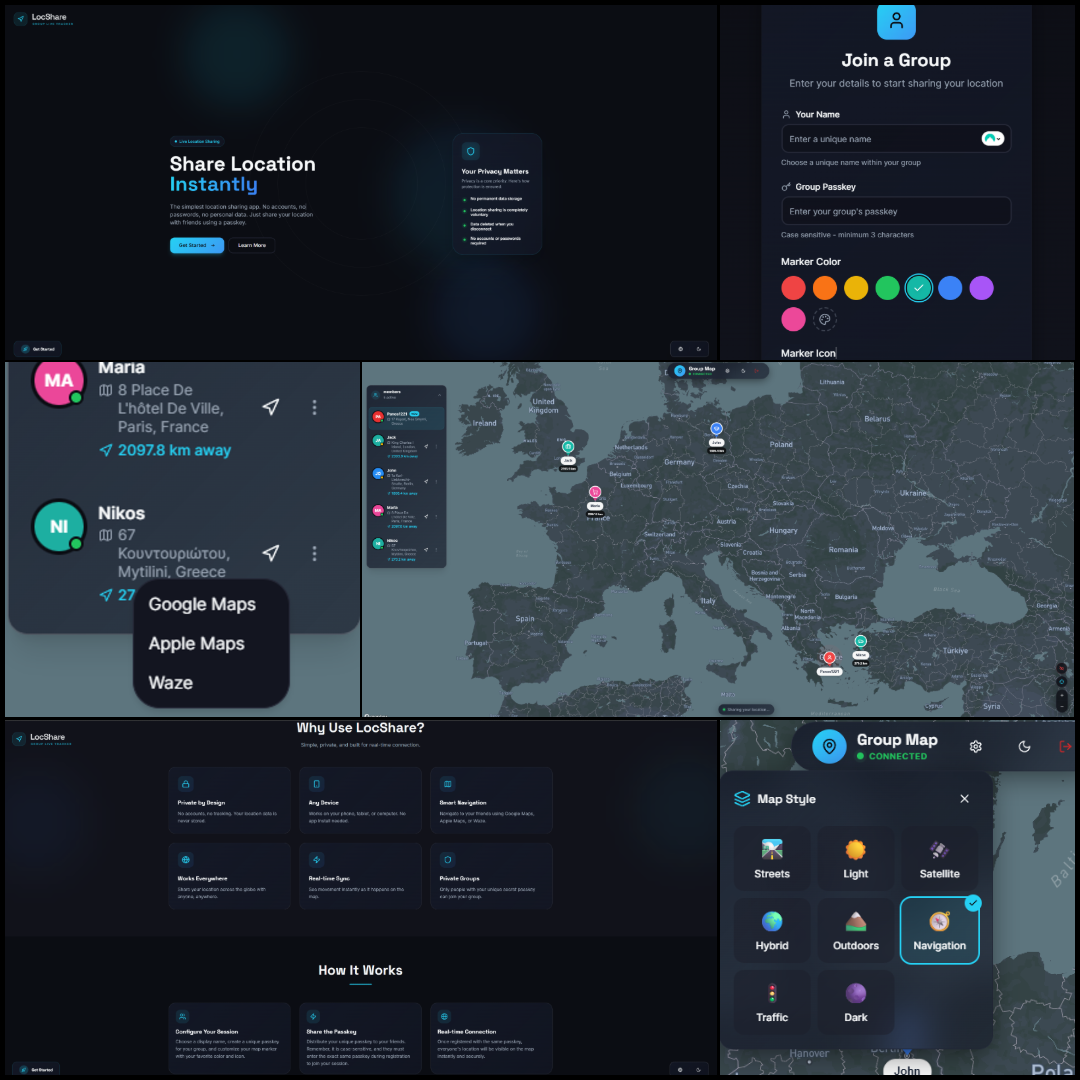The width and height of the screenshot is (1080, 1080).
Task: Open the three-dot menu next to Nikos
Action: coord(314,553)
